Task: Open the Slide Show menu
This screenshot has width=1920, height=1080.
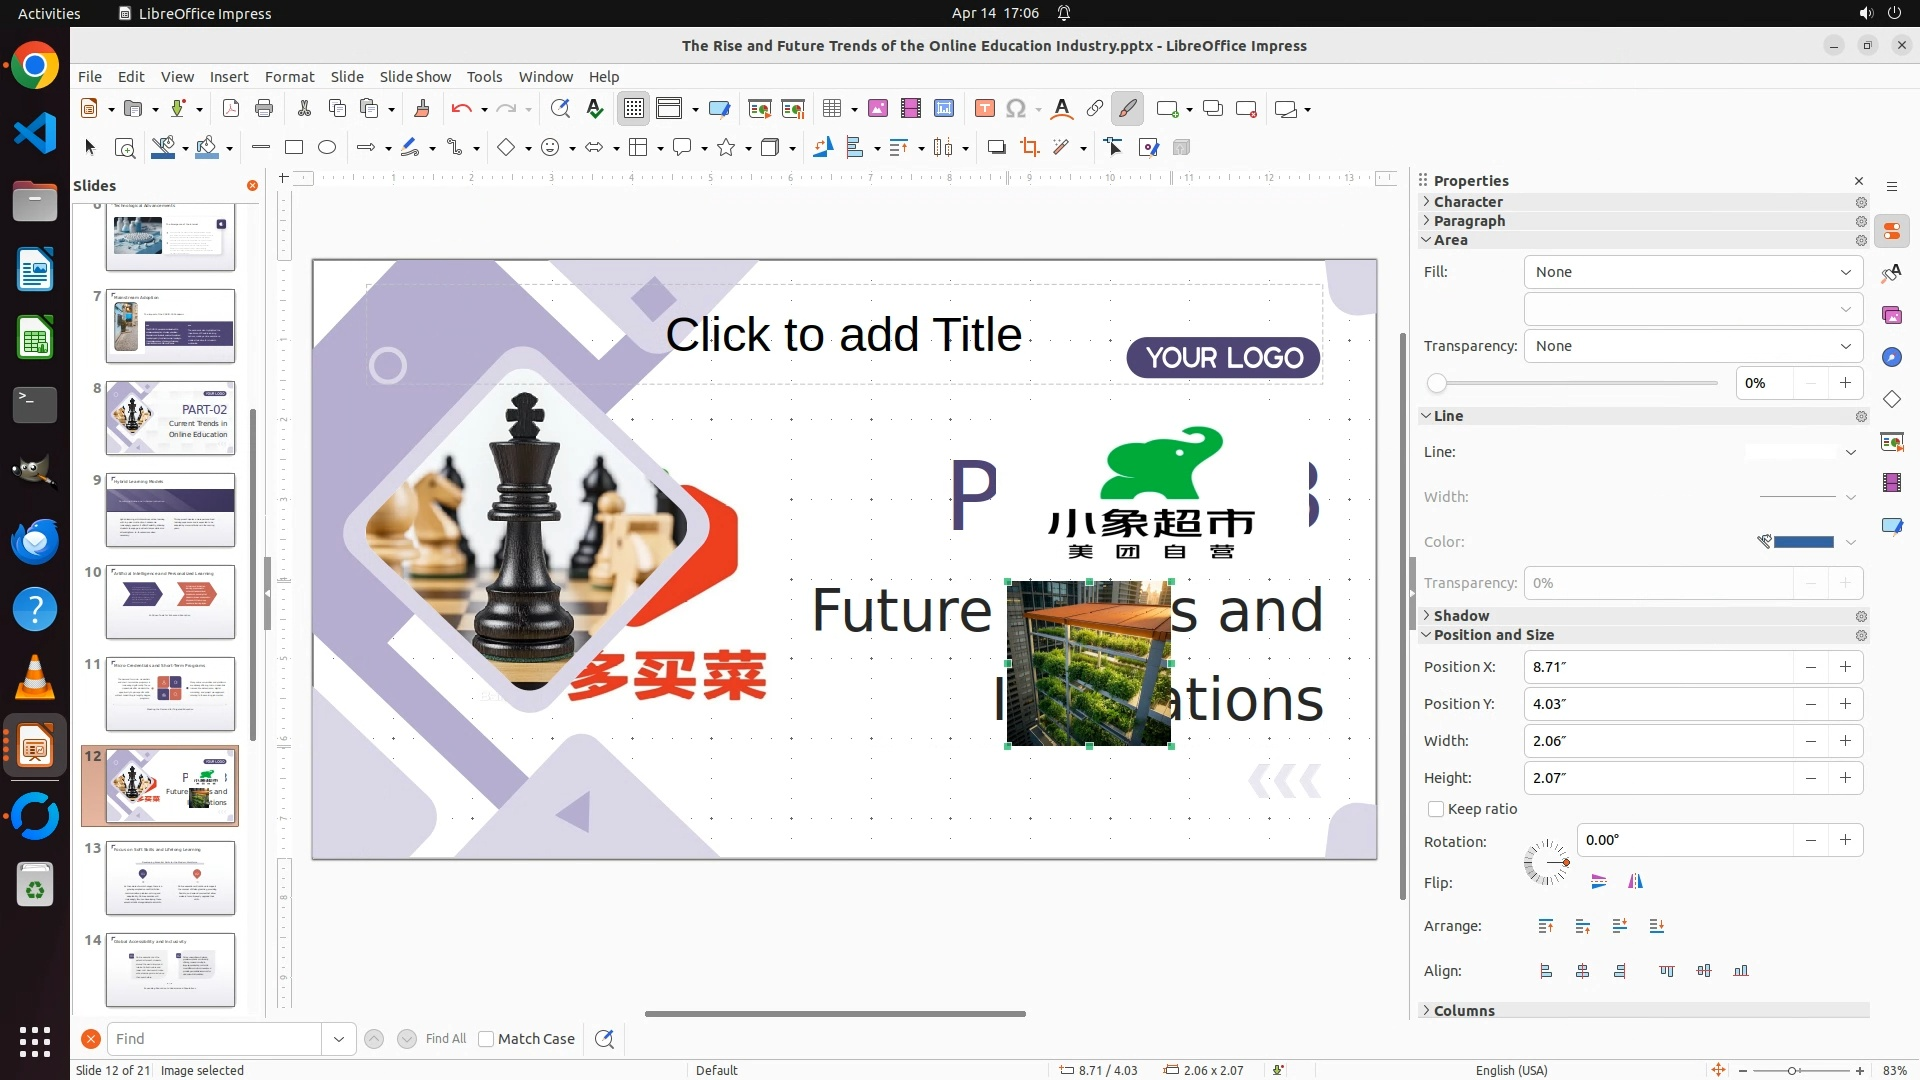Action: [x=414, y=77]
